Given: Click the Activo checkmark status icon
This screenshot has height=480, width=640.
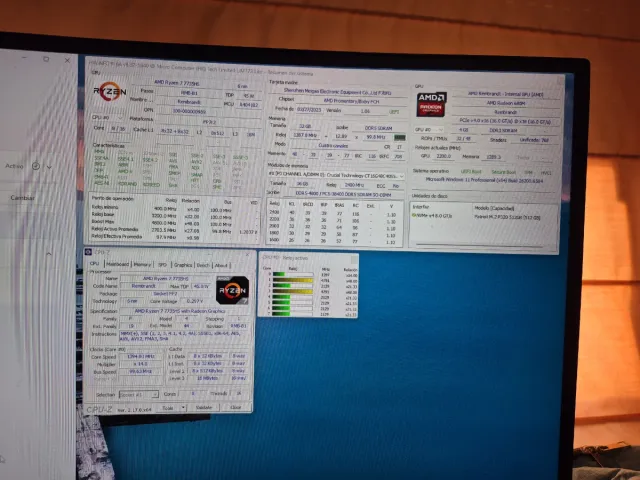Looking at the screenshot, I should [x=36, y=166].
